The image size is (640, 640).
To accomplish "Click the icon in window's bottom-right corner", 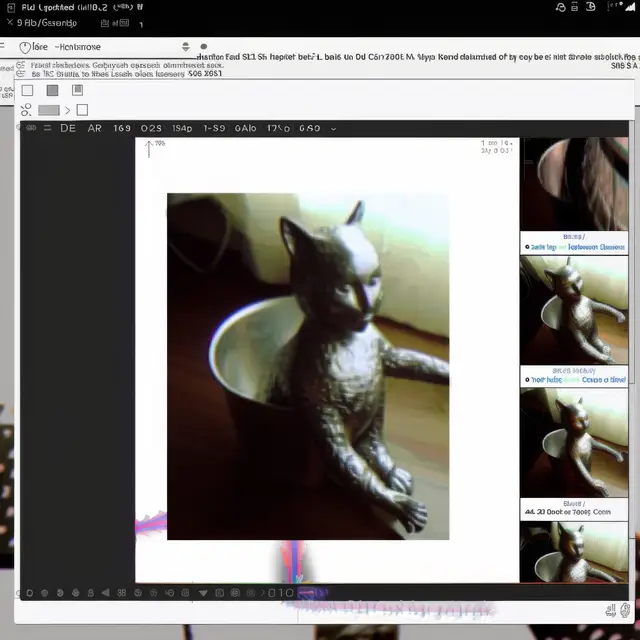I will 624,610.
